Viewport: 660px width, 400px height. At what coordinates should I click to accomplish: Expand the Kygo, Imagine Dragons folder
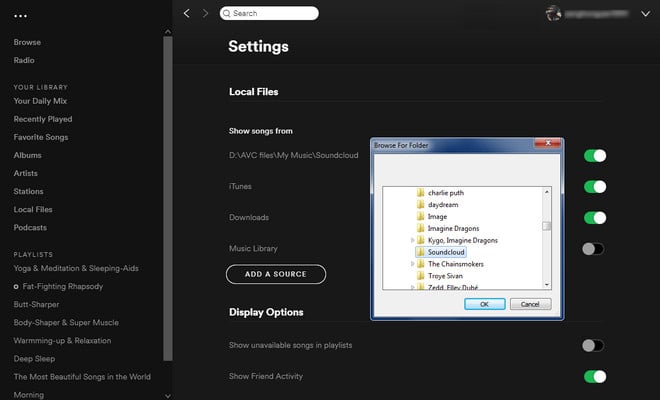412,240
